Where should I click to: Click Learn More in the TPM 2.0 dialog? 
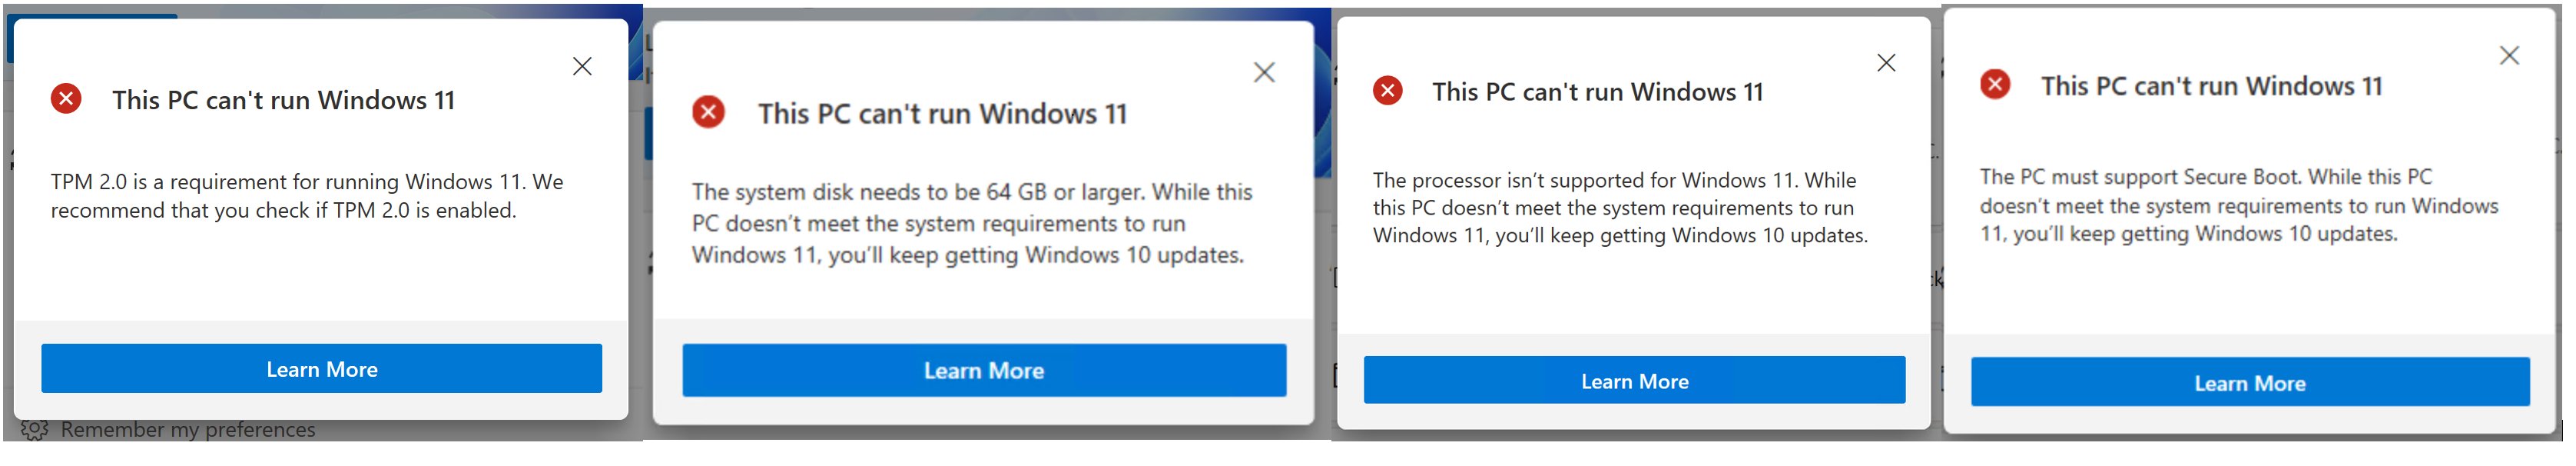[321, 369]
